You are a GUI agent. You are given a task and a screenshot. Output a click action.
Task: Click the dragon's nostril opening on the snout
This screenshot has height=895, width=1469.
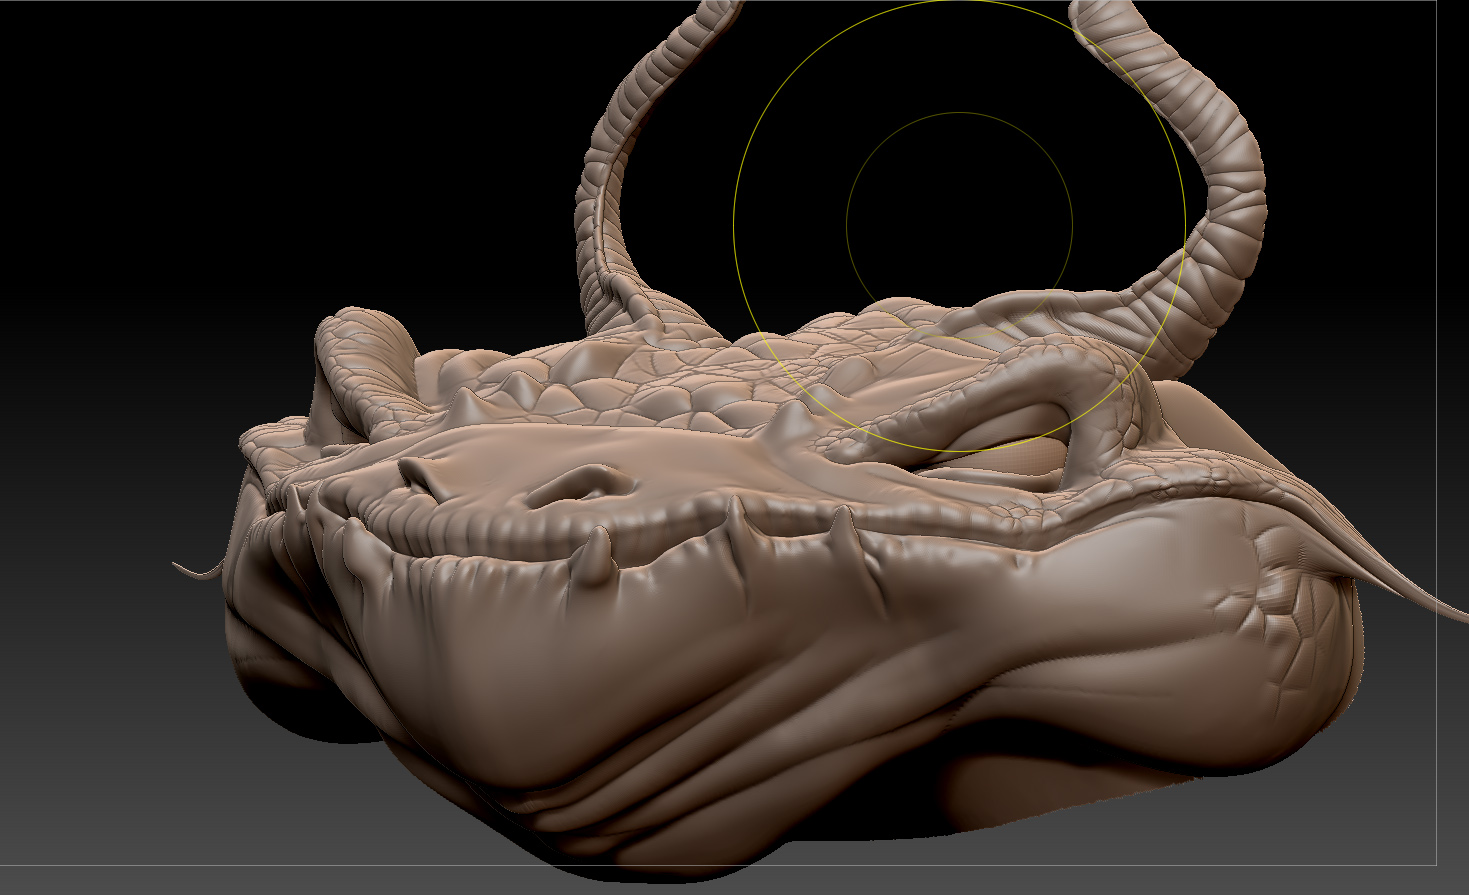tap(580, 486)
